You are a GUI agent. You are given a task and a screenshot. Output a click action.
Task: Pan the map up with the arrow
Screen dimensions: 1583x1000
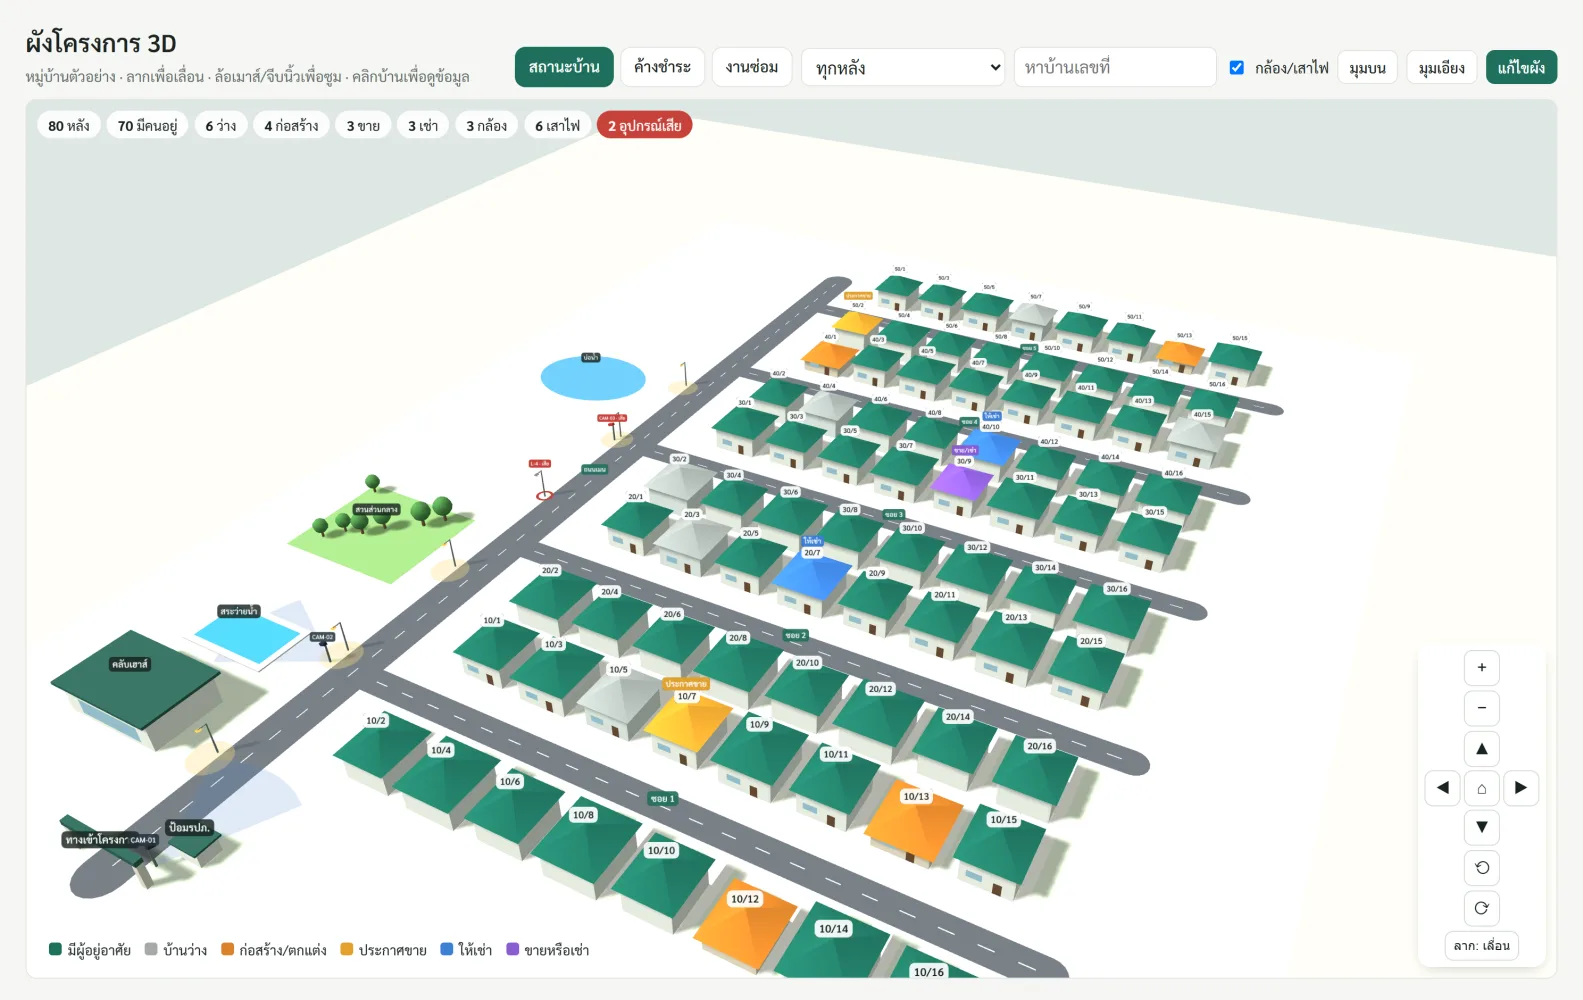pos(1481,748)
